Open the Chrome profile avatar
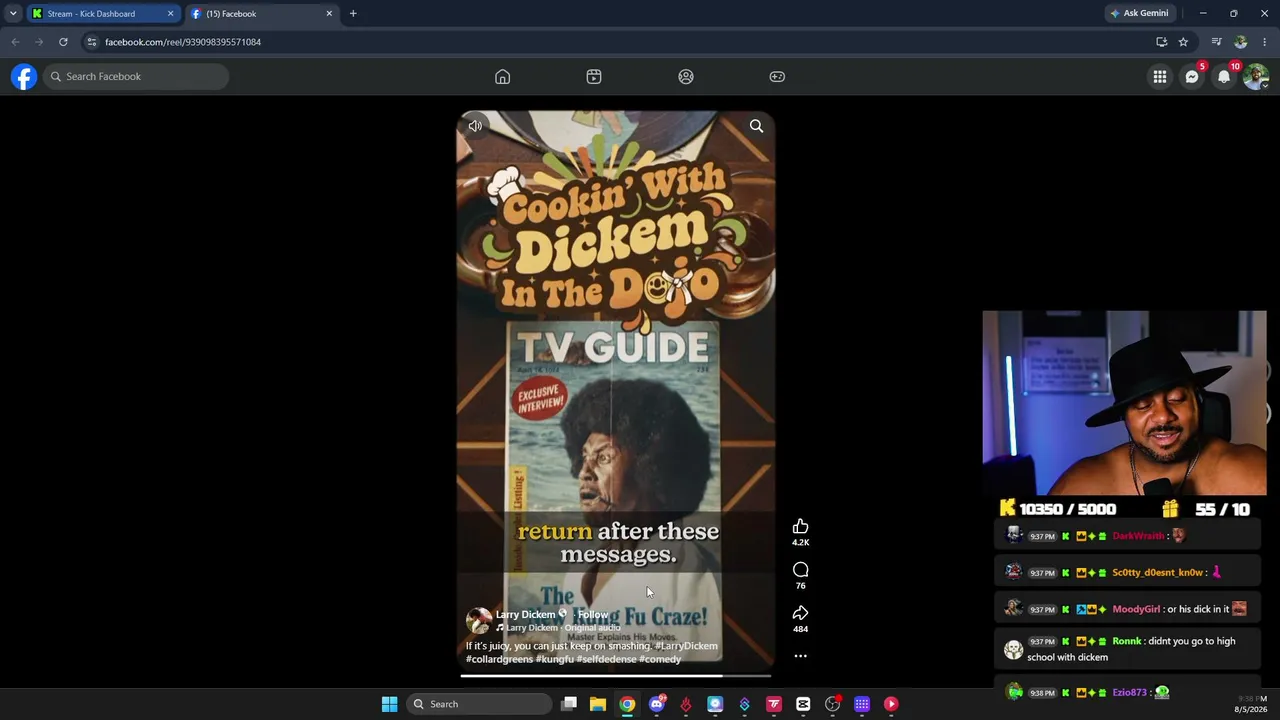 point(1241,42)
